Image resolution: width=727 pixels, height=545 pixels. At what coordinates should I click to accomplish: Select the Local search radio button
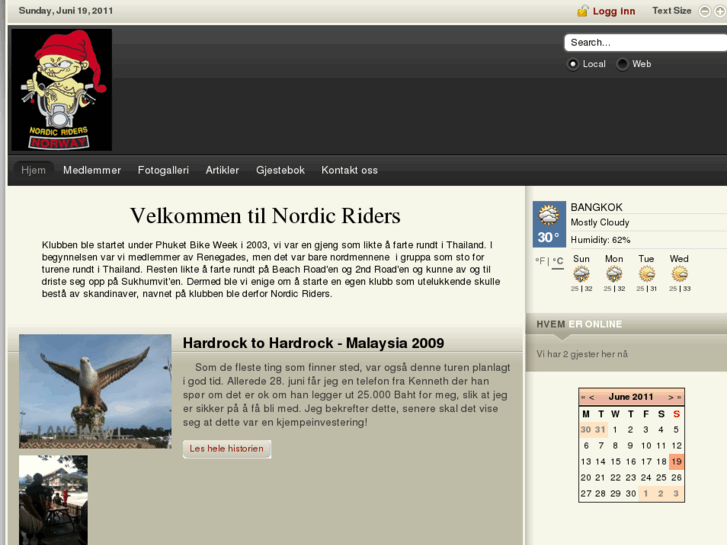point(573,64)
